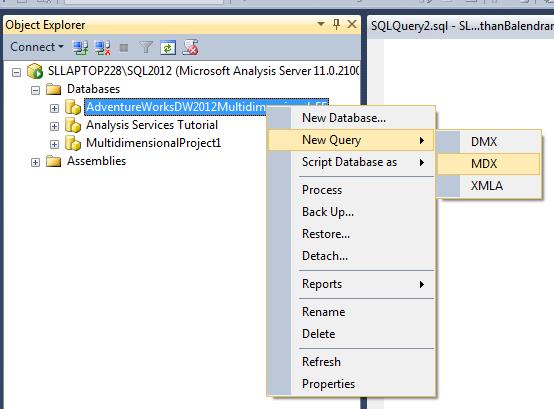Click the Filter funnel icon
The height and width of the screenshot is (409, 554).
pos(146,47)
